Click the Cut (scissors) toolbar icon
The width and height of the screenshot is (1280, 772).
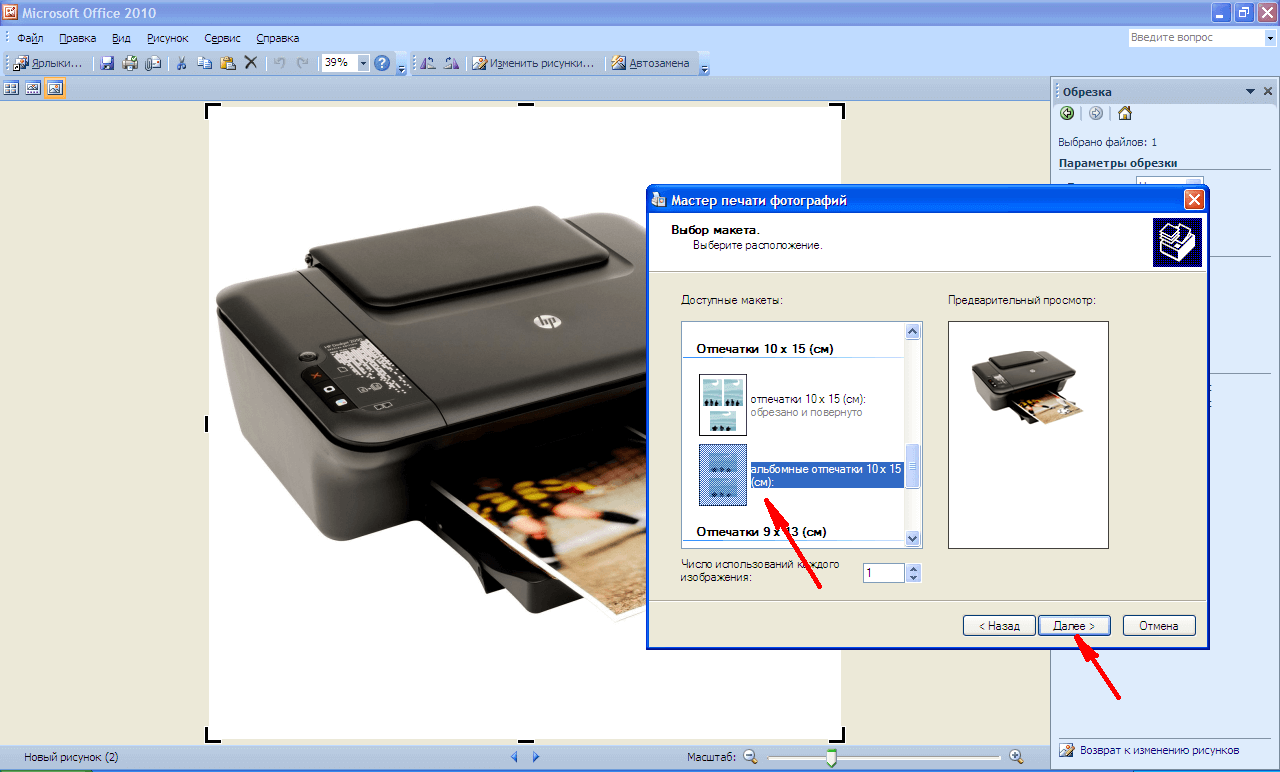(x=182, y=63)
